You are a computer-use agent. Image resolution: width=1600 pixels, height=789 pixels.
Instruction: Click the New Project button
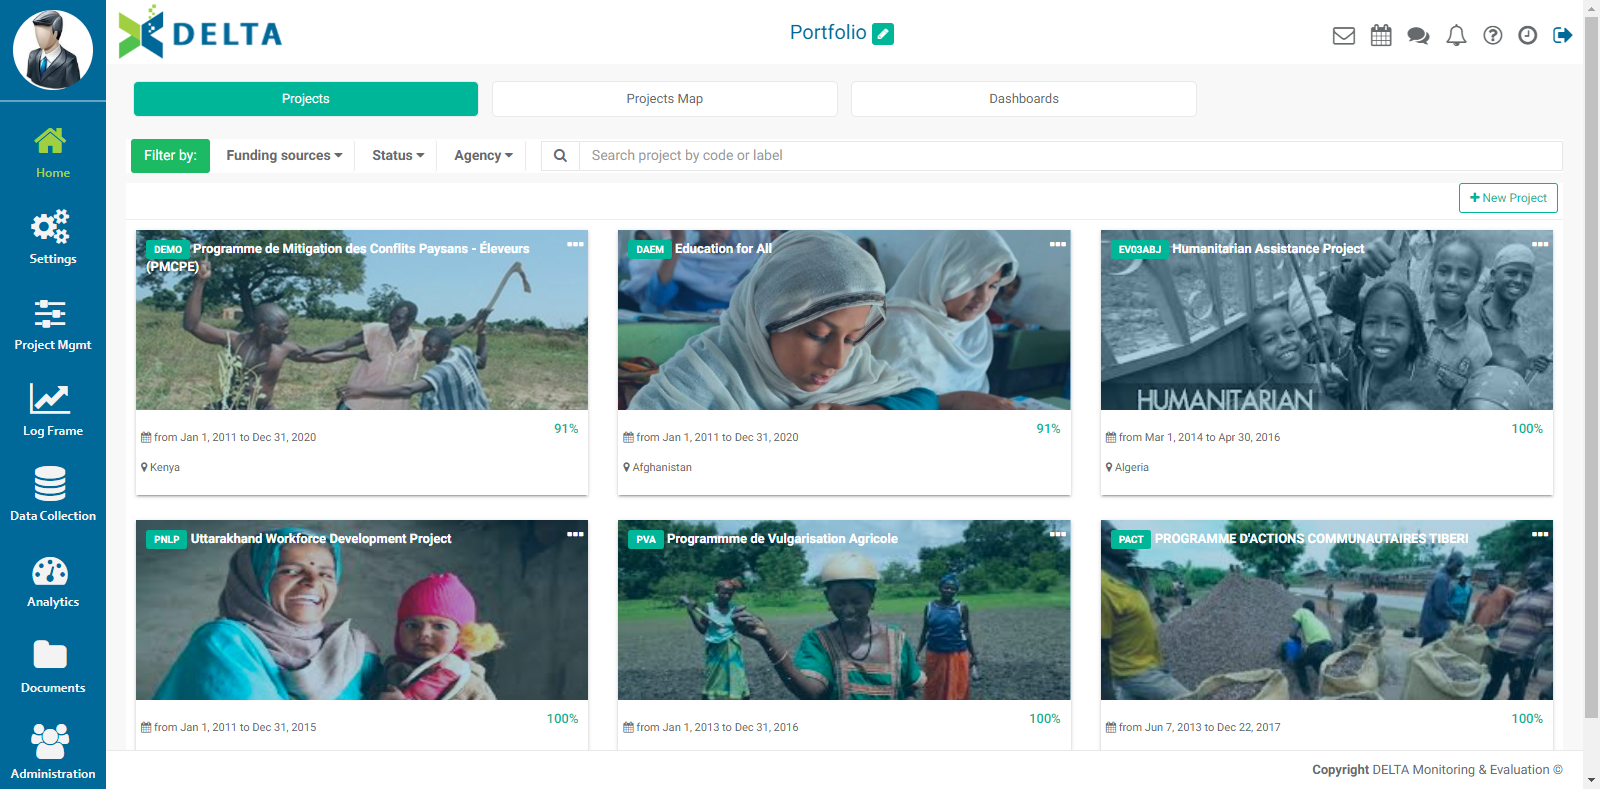pyautogui.click(x=1508, y=198)
